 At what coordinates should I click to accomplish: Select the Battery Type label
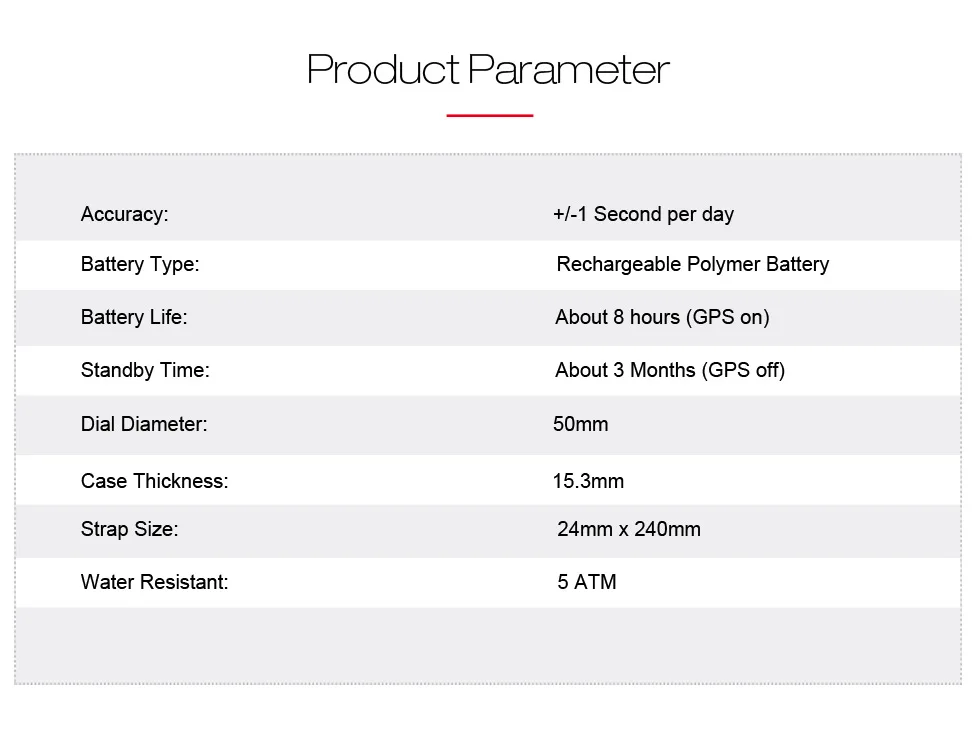[x=140, y=264]
